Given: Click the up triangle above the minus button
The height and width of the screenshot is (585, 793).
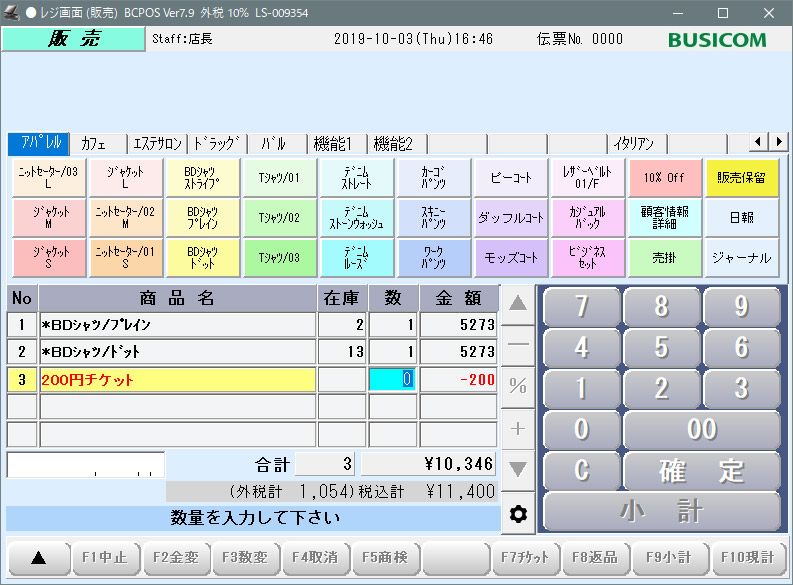Looking at the screenshot, I should [518, 303].
